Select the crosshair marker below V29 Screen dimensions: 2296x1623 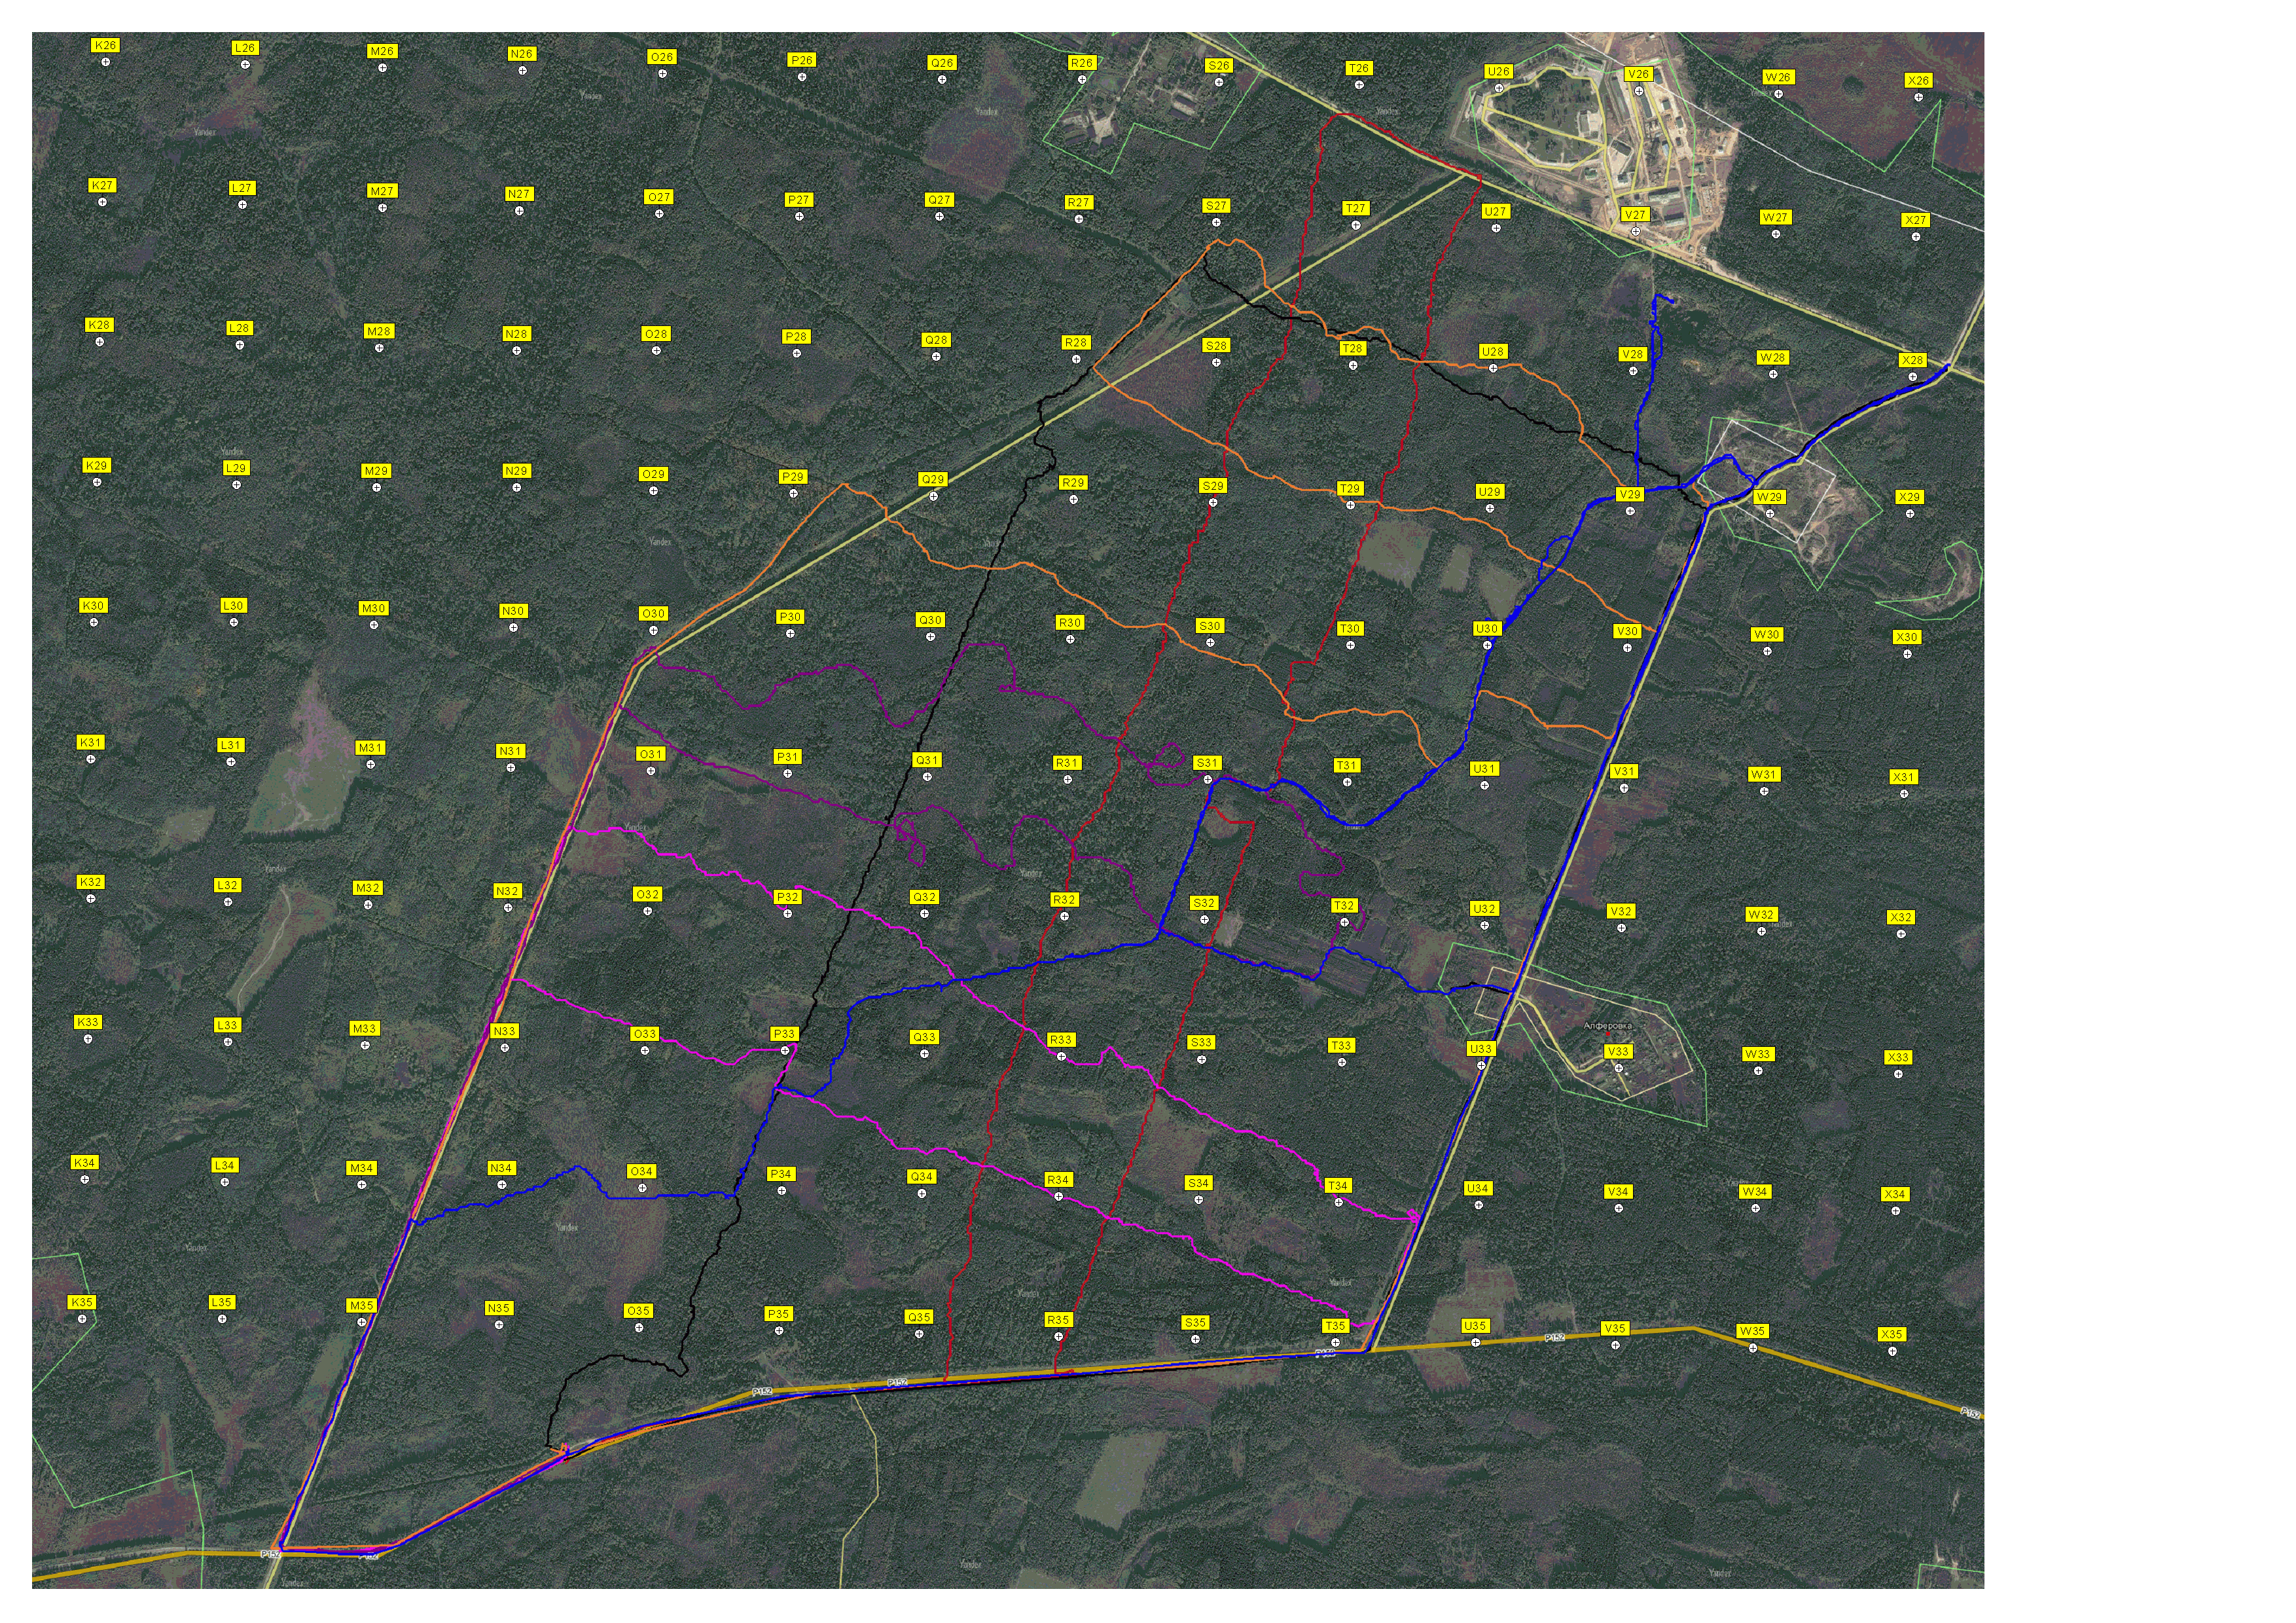pyautogui.click(x=1630, y=512)
